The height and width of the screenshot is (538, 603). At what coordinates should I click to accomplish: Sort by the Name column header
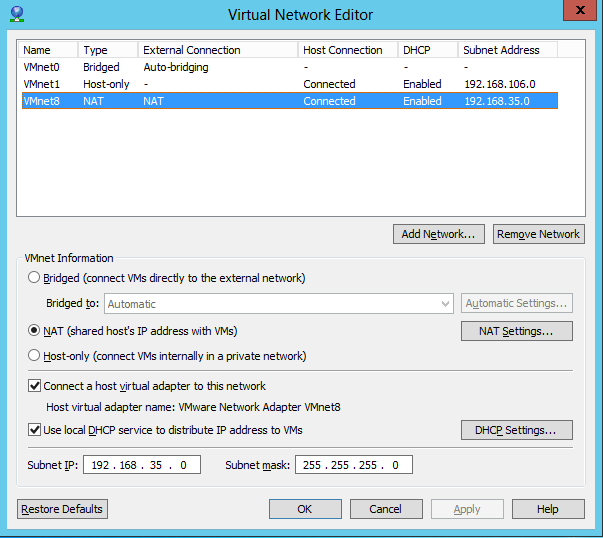click(47, 50)
